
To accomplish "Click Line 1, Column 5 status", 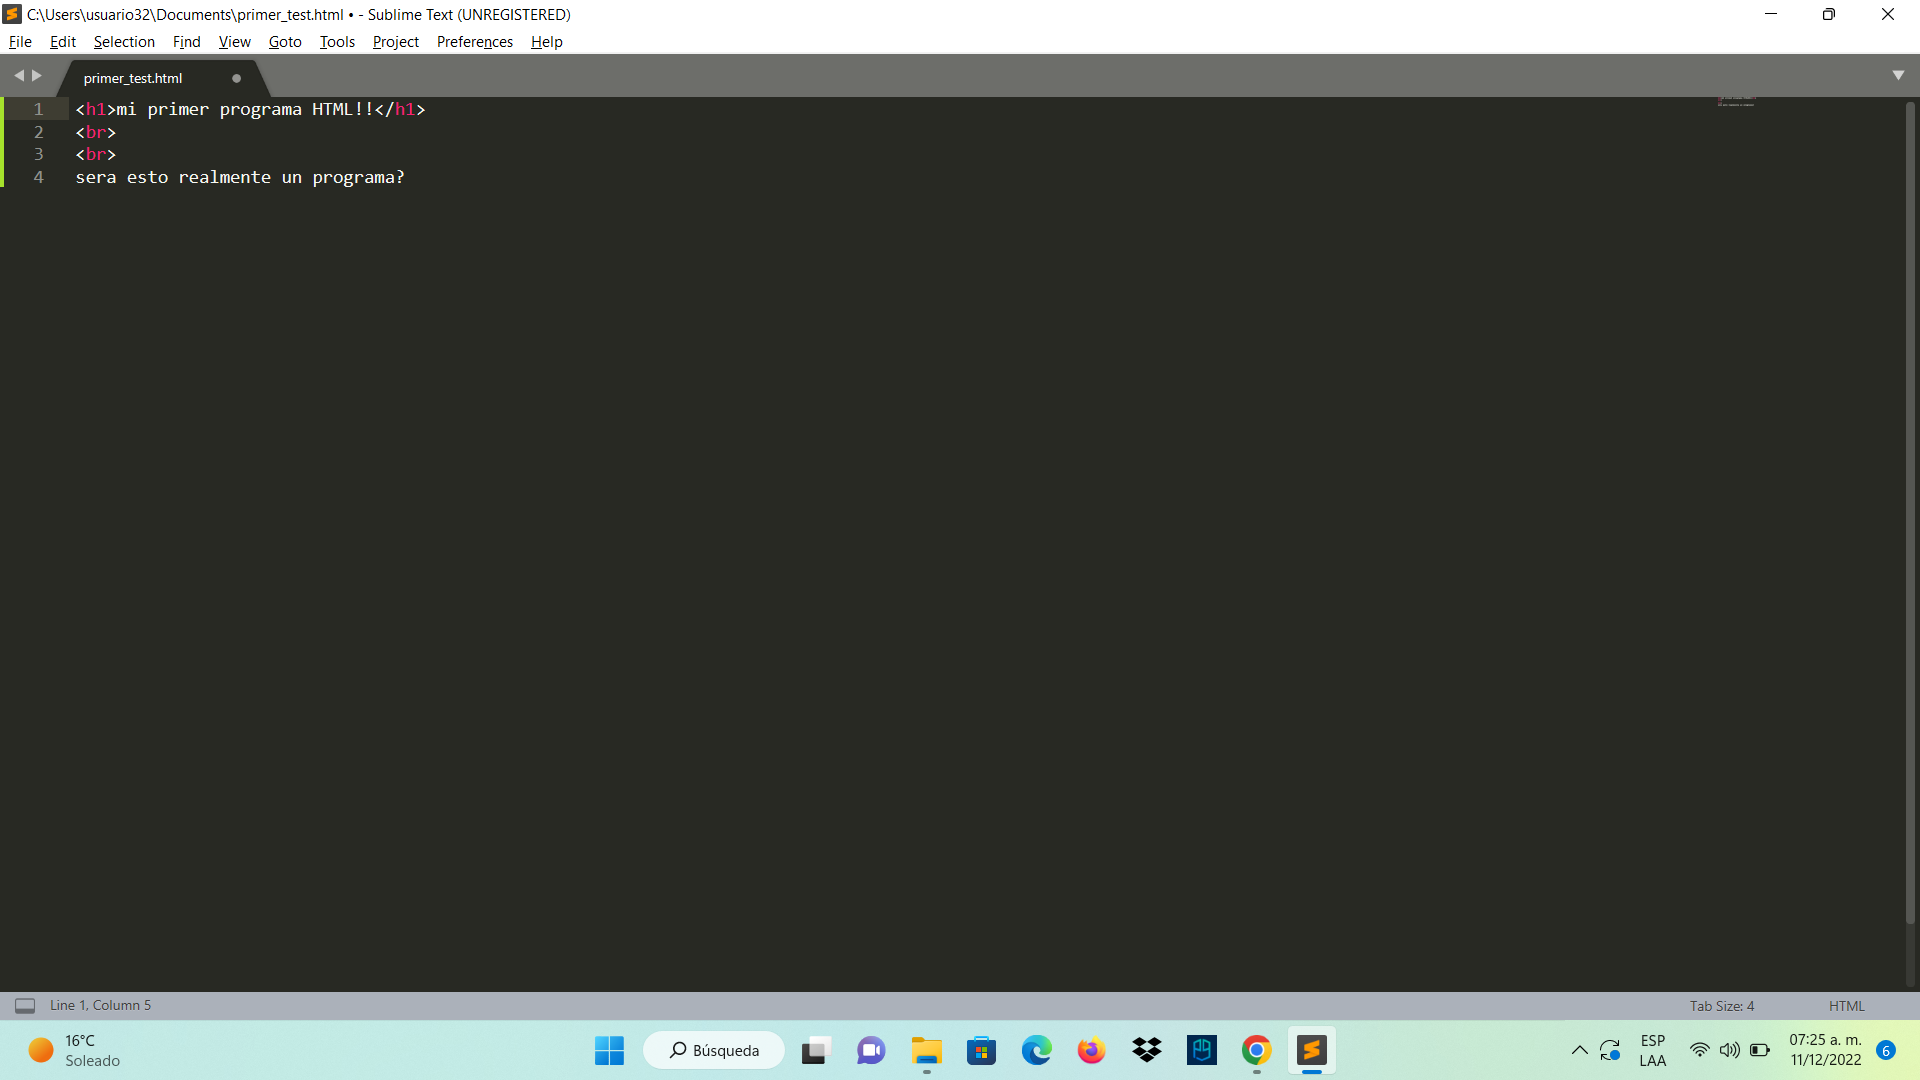I will tap(100, 1006).
